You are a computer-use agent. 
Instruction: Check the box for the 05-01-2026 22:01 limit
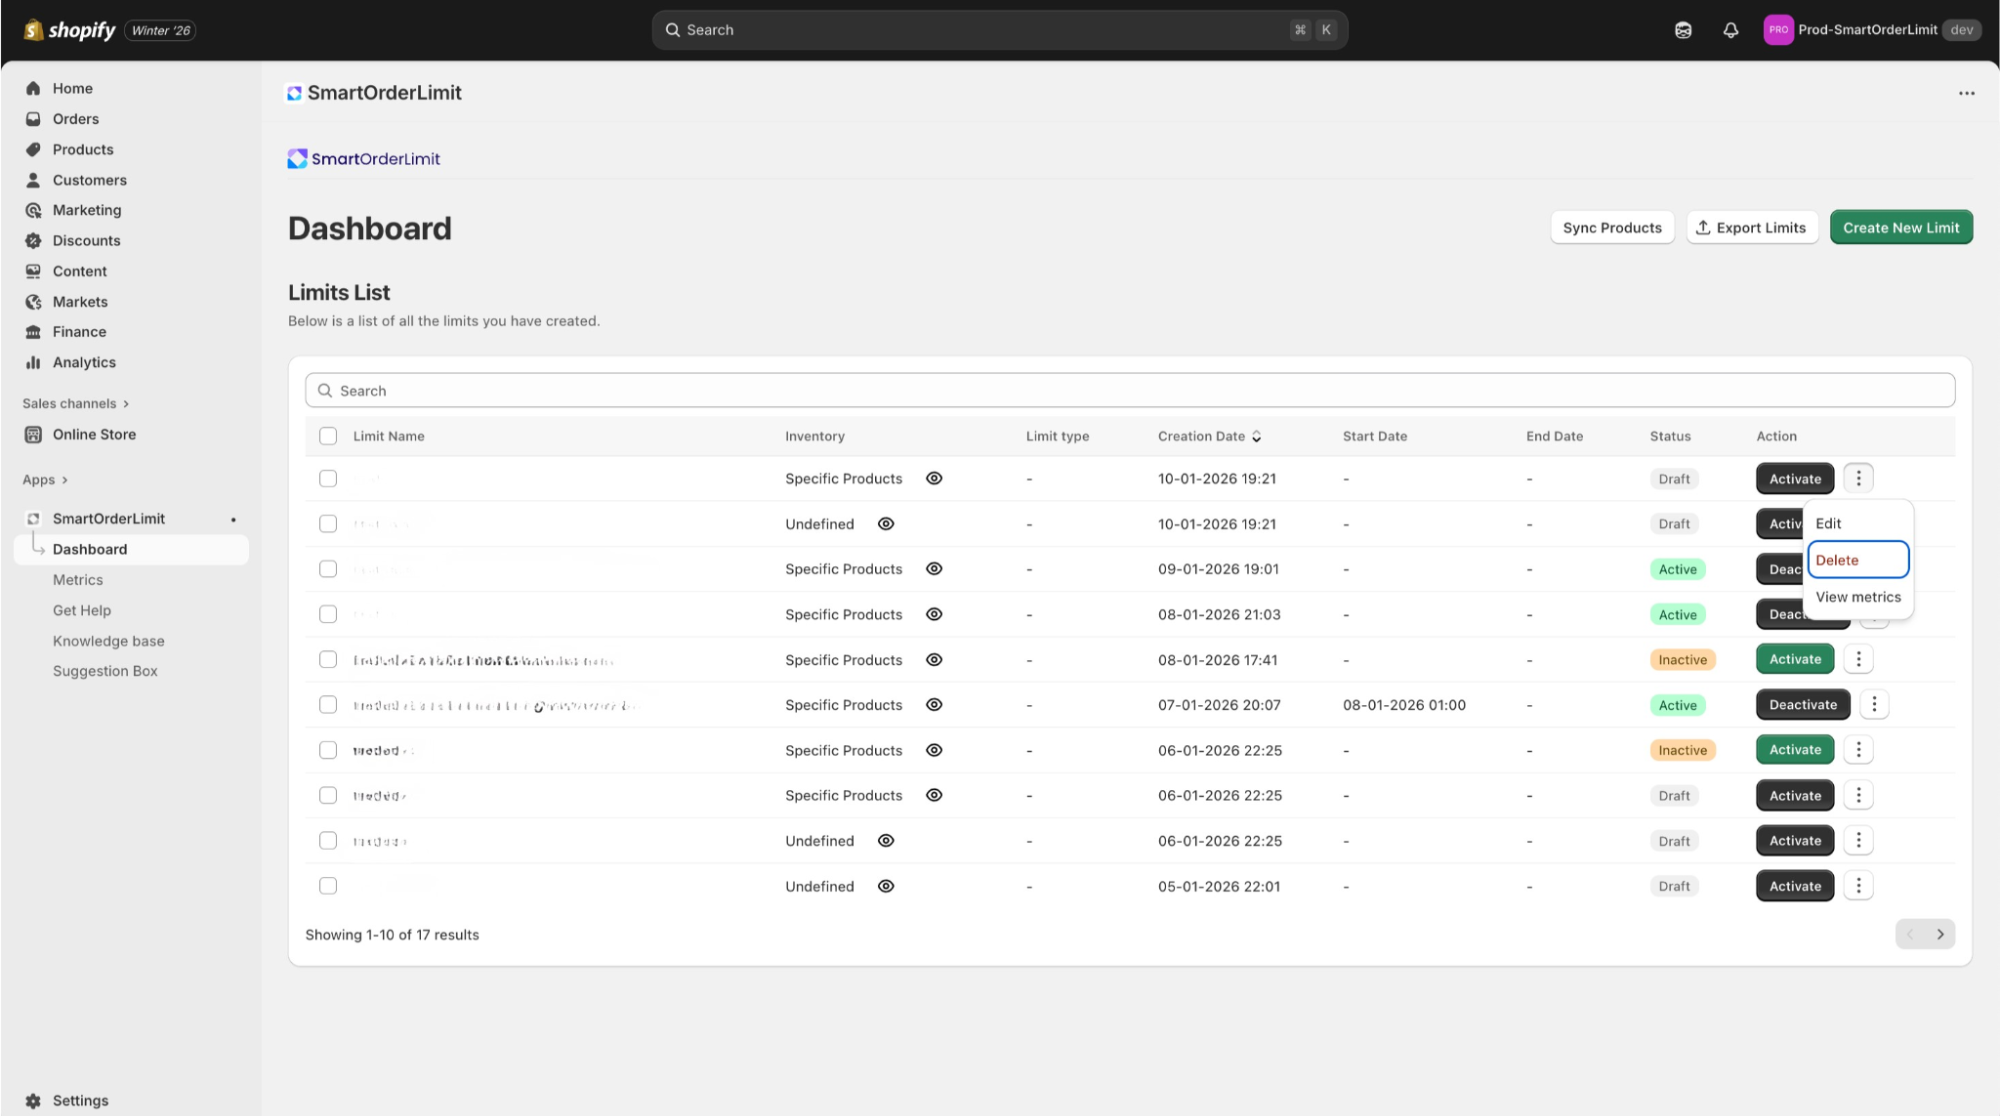[x=328, y=886]
